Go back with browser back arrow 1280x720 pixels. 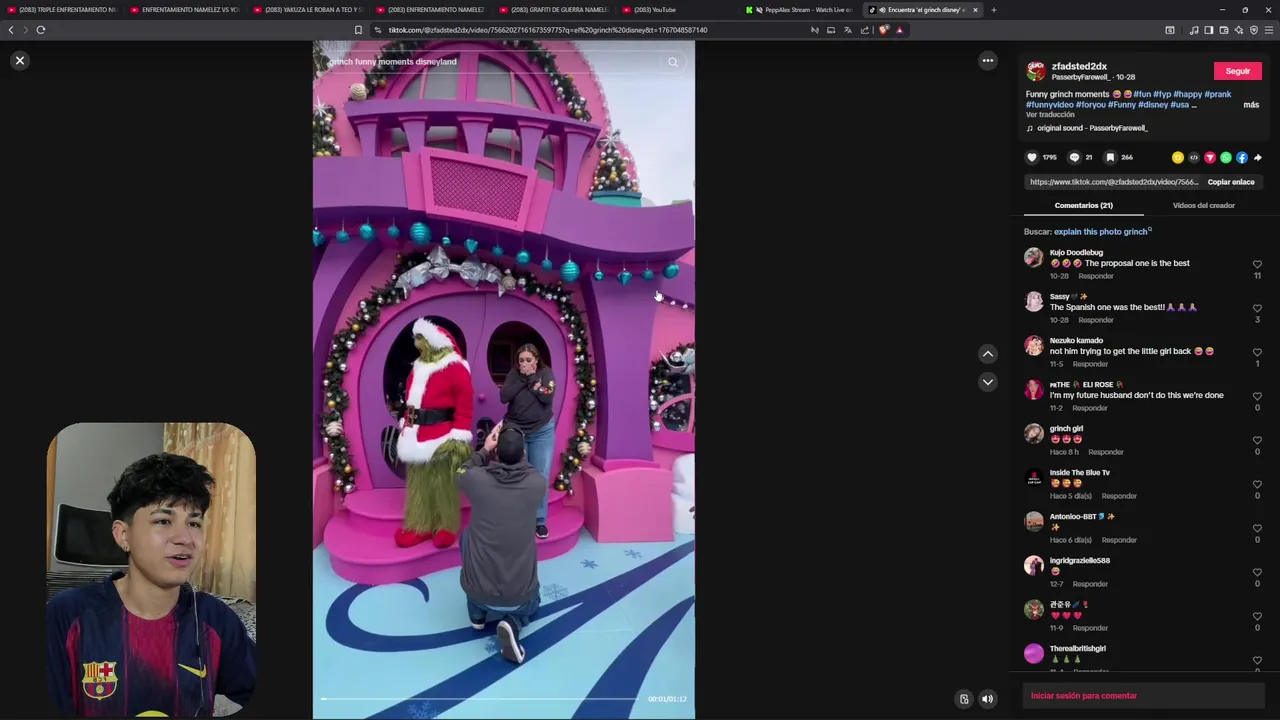pos(11,30)
